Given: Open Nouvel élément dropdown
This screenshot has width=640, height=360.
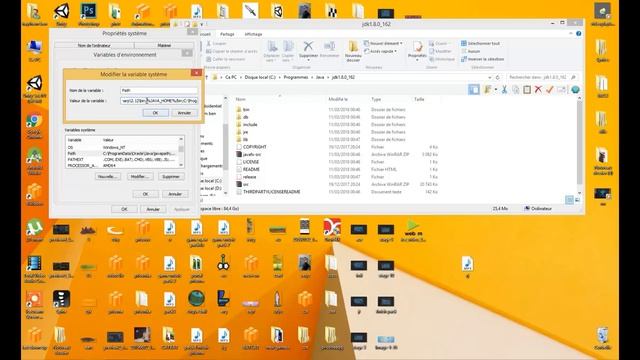Looking at the screenshot, I should [x=383, y=43].
